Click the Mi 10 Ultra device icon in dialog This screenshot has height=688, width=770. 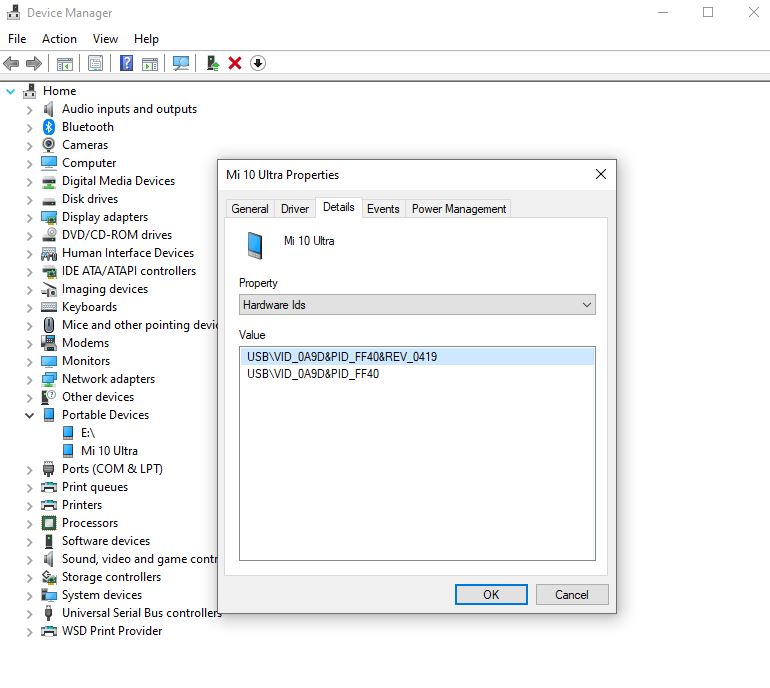pos(255,246)
